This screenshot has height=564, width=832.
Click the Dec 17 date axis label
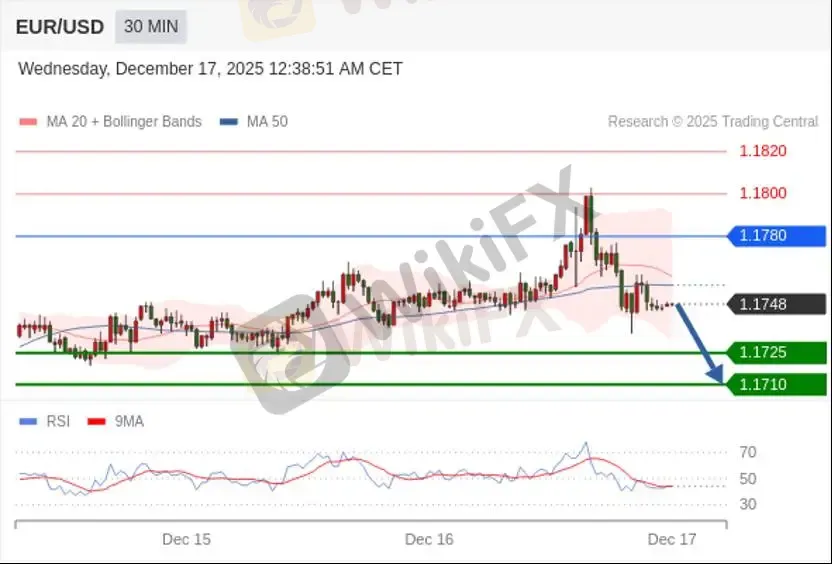point(672,540)
